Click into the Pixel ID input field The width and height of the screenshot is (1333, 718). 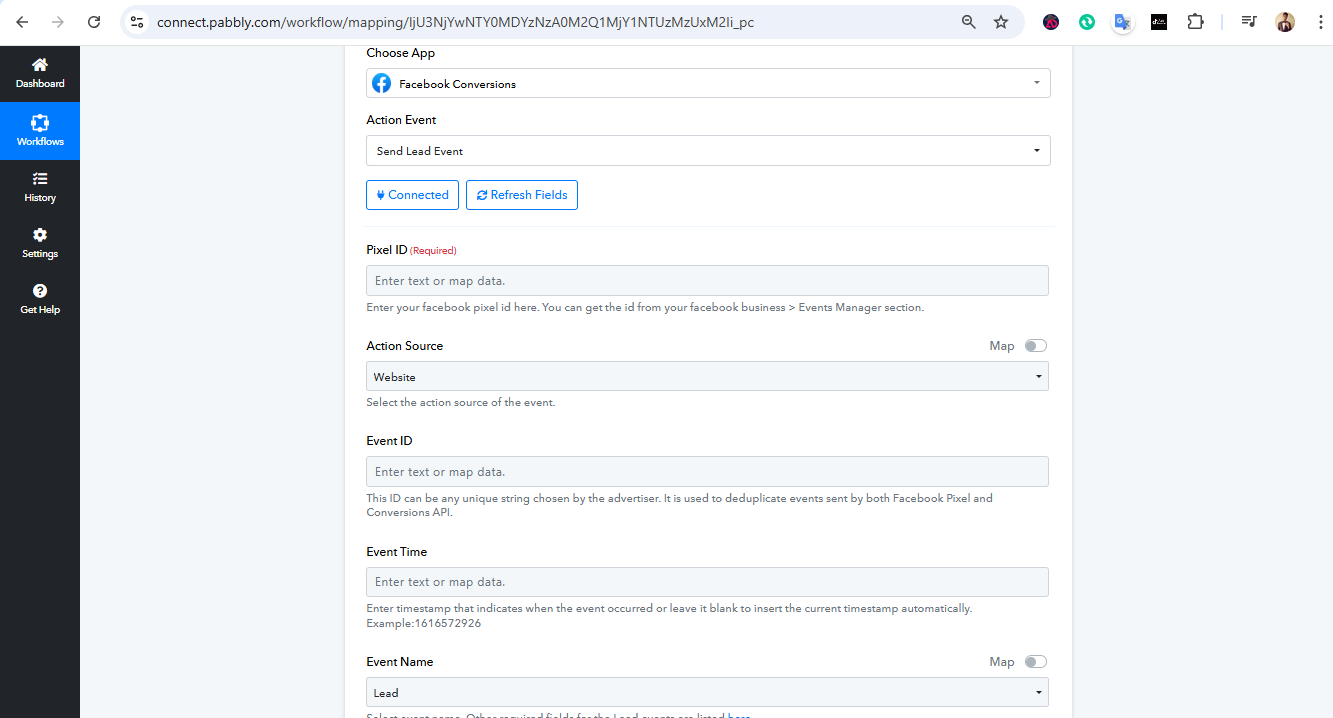tap(707, 281)
